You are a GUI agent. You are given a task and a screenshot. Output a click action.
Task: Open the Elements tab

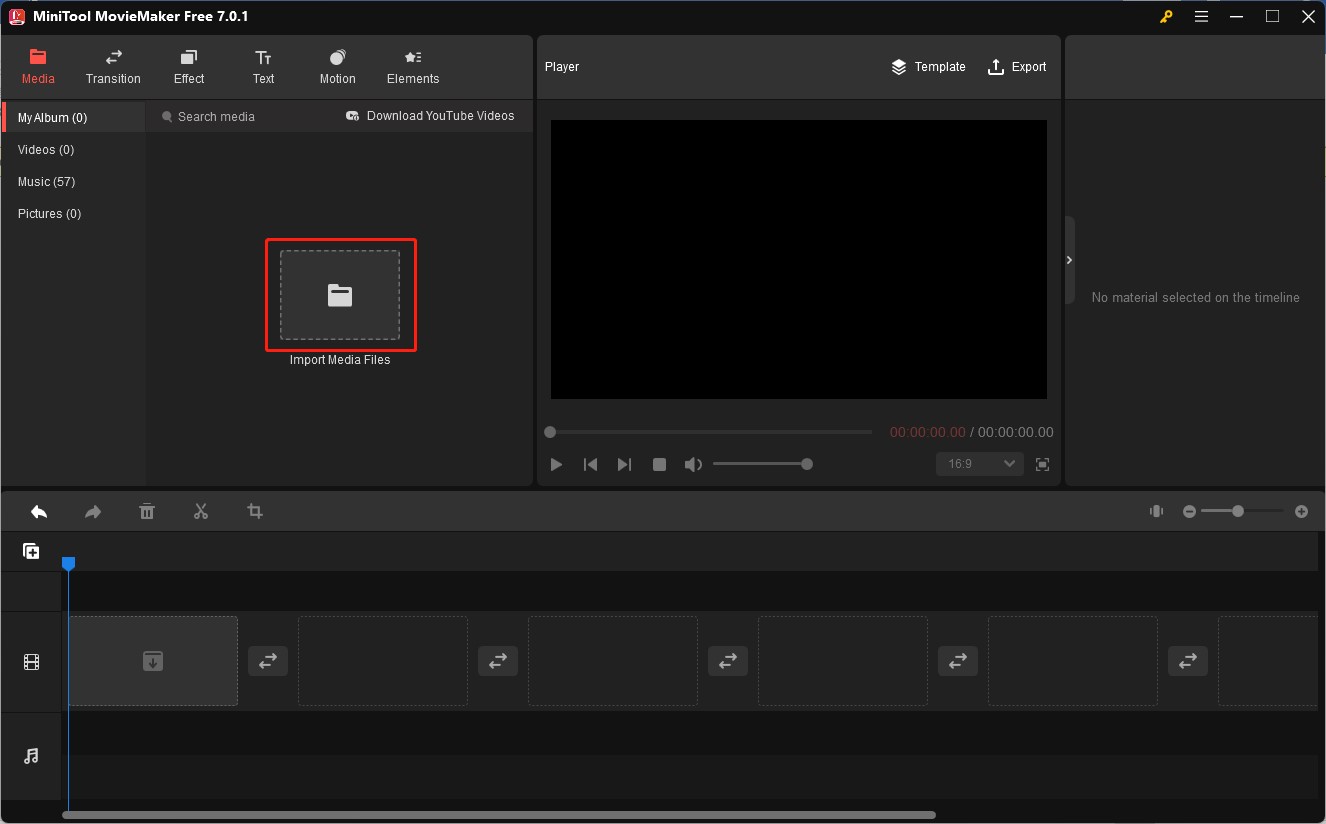[x=412, y=67]
